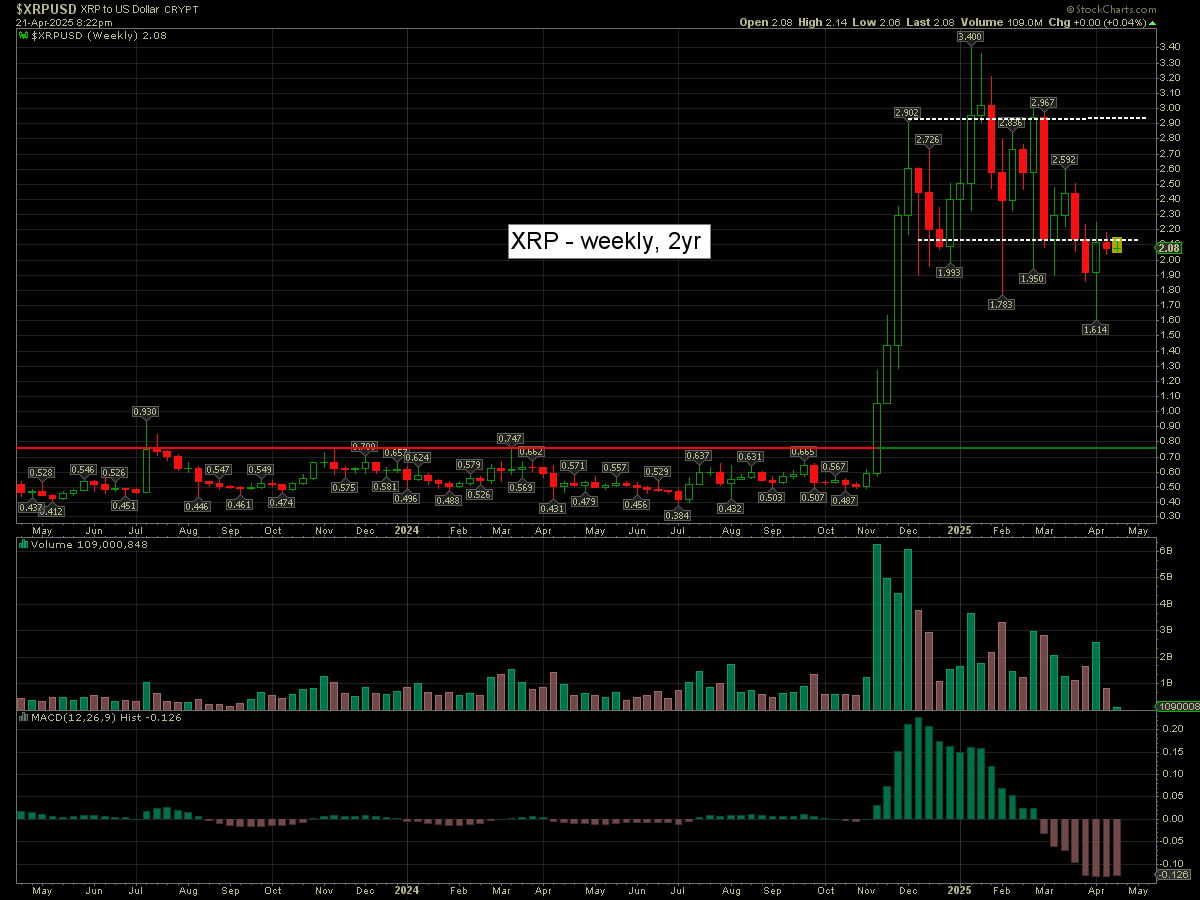Click the 2.967 price high label
Image resolution: width=1200 pixels, height=900 pixels.
tap(1043, 102)
